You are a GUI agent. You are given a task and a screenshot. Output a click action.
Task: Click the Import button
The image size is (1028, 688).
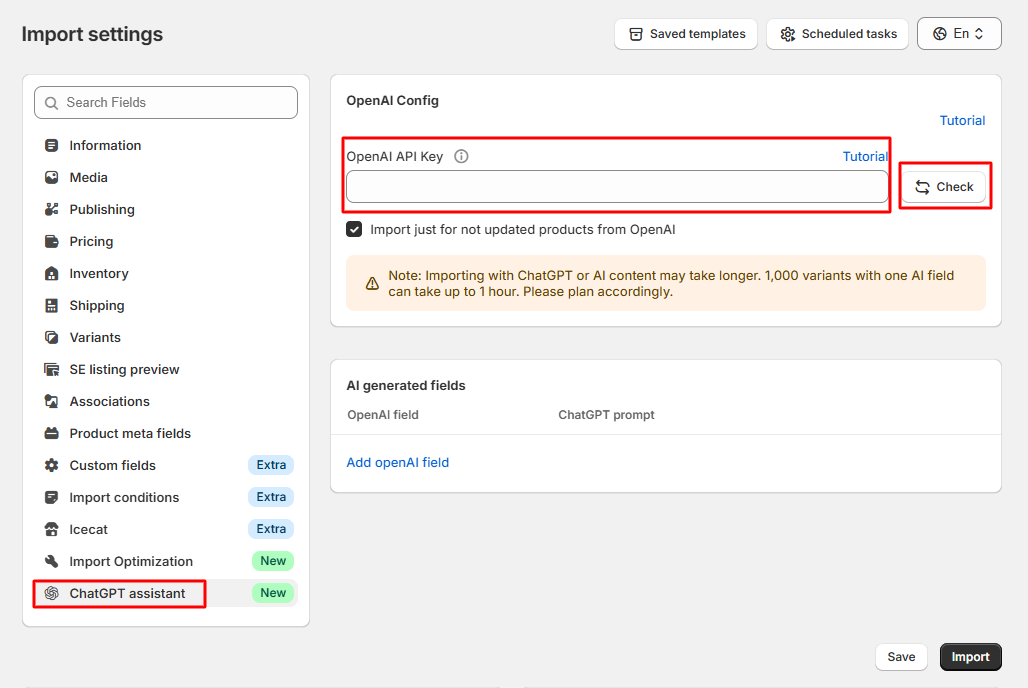[x=970, y=657]
